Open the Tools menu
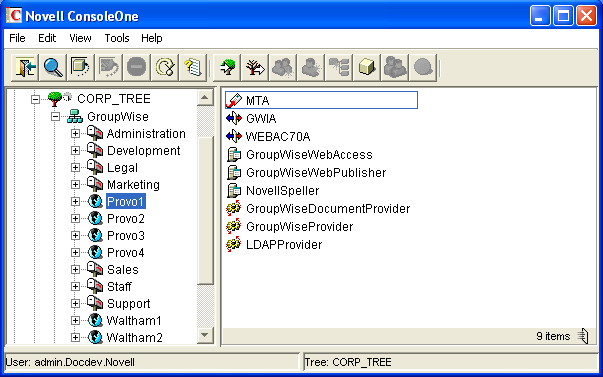This screenshot has width=603, height=377. (x=117, y=38)
